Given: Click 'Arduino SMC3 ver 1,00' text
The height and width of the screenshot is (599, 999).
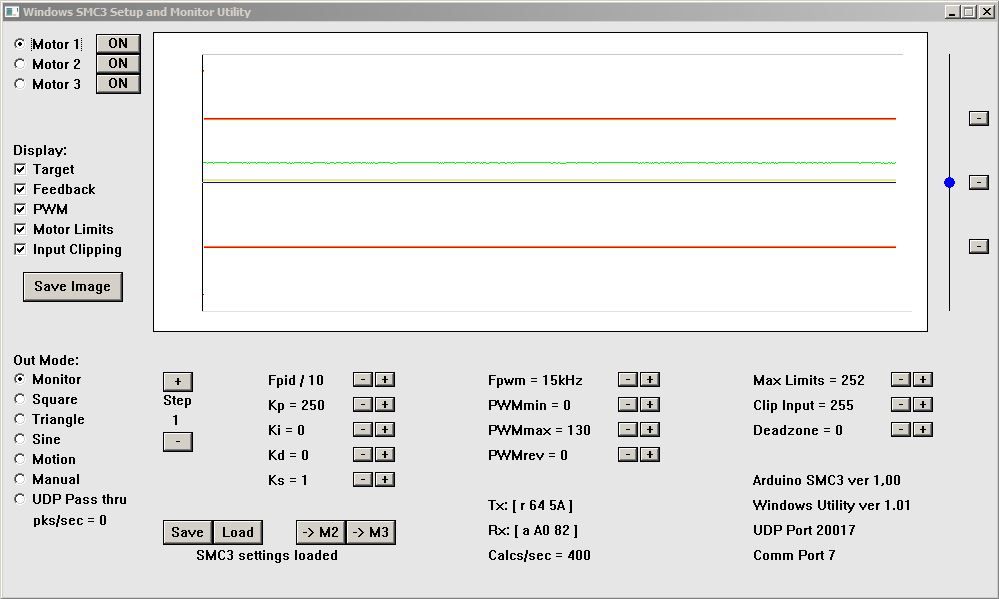Looking at the screenshot, I should tap(826, 480).
